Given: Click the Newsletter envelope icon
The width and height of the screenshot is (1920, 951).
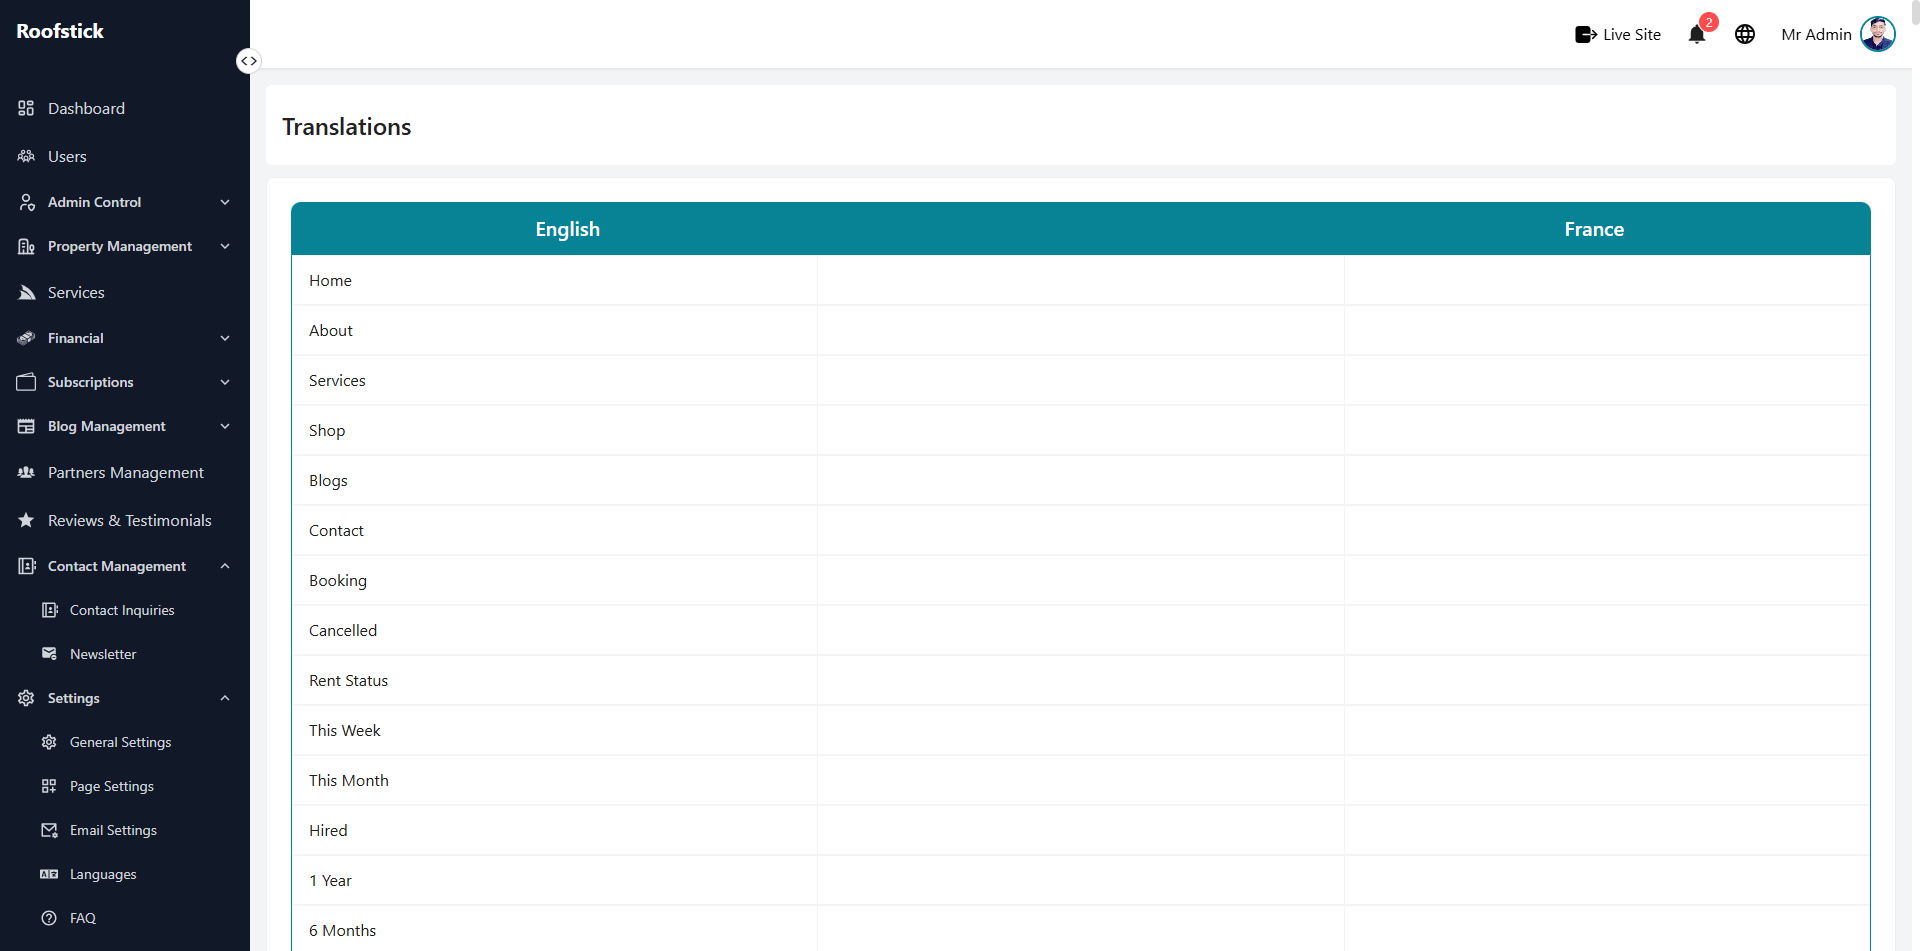Looking at the screenshot, I should click(49, 654).
